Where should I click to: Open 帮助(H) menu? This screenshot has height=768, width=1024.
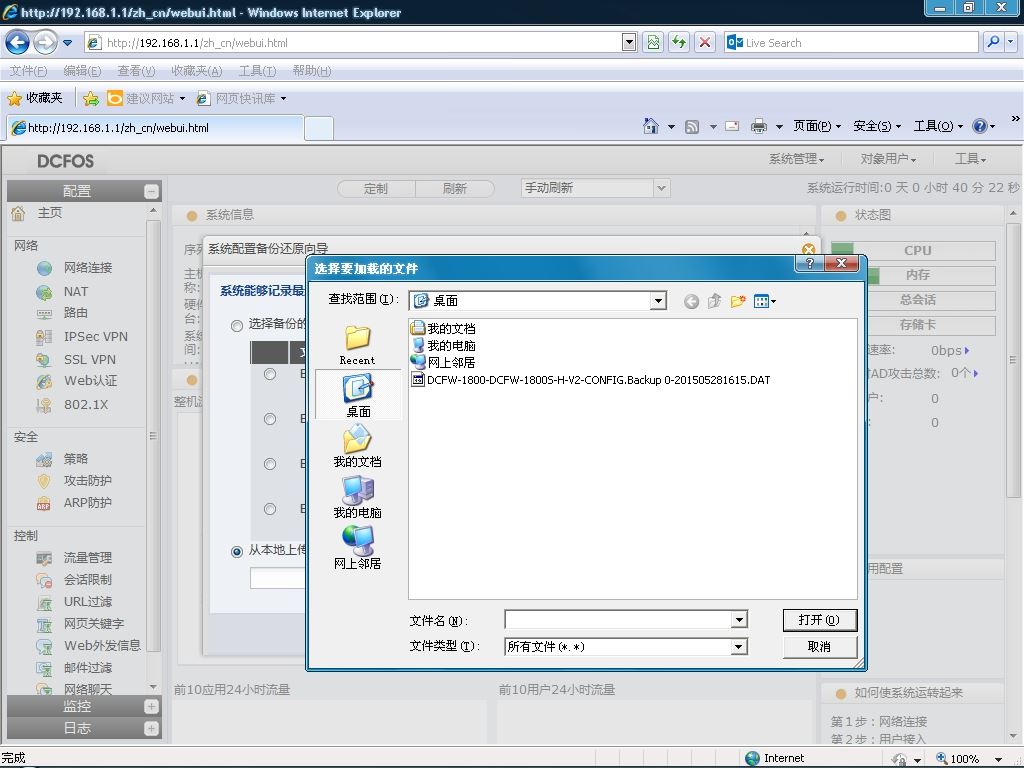[312, 71]
